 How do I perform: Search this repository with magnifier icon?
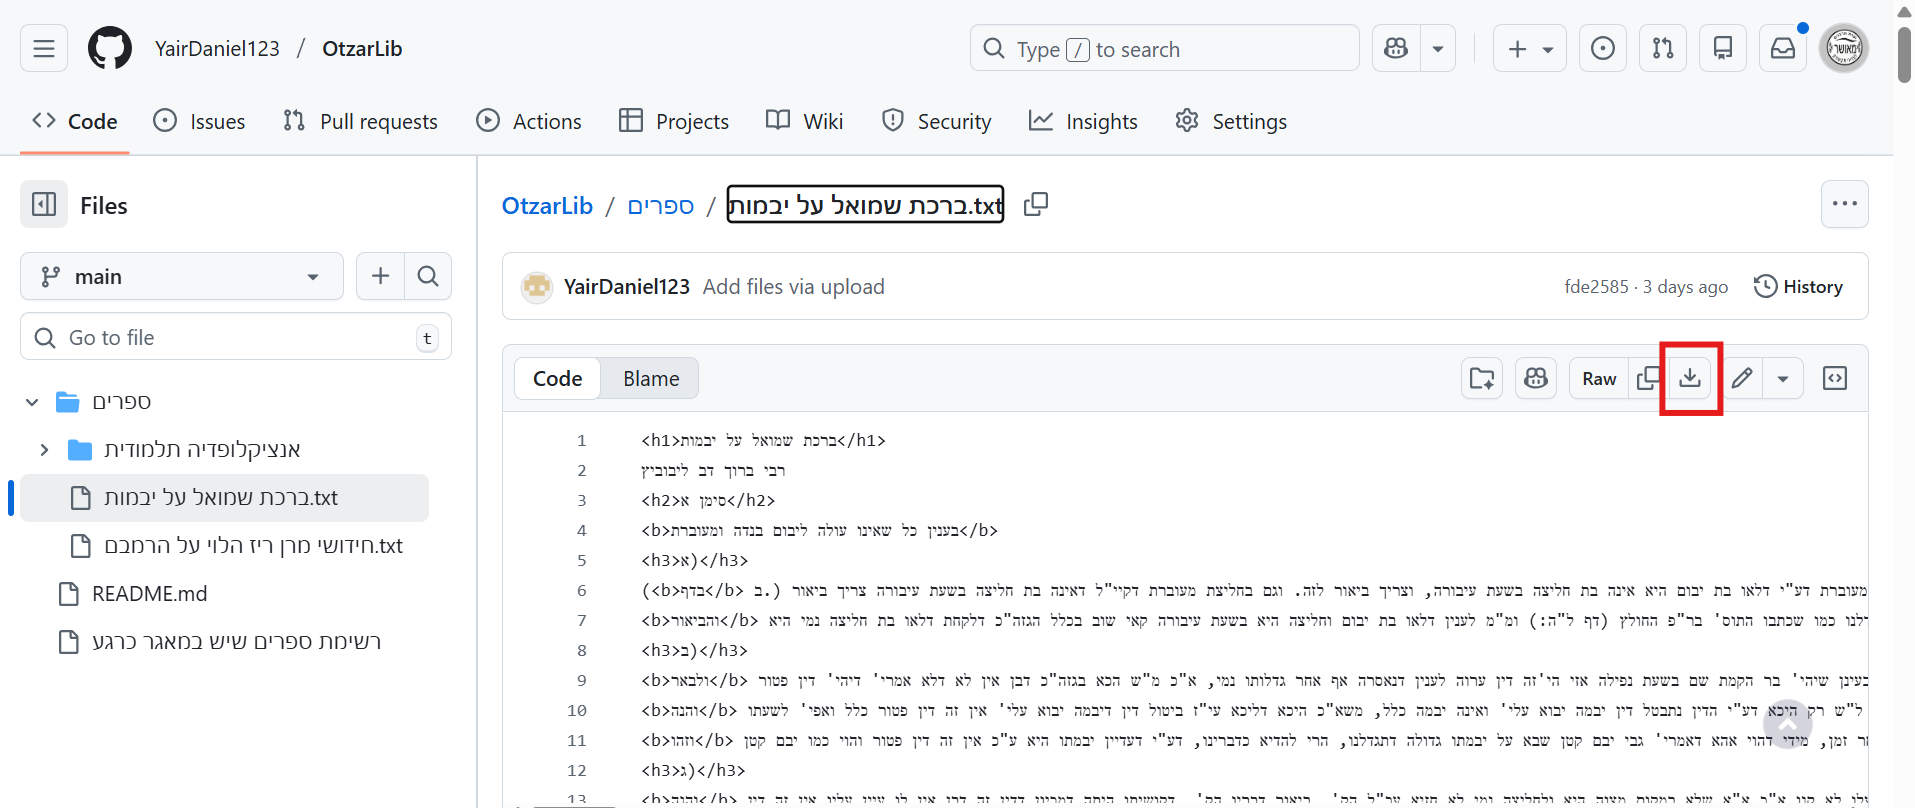point(428,276)
